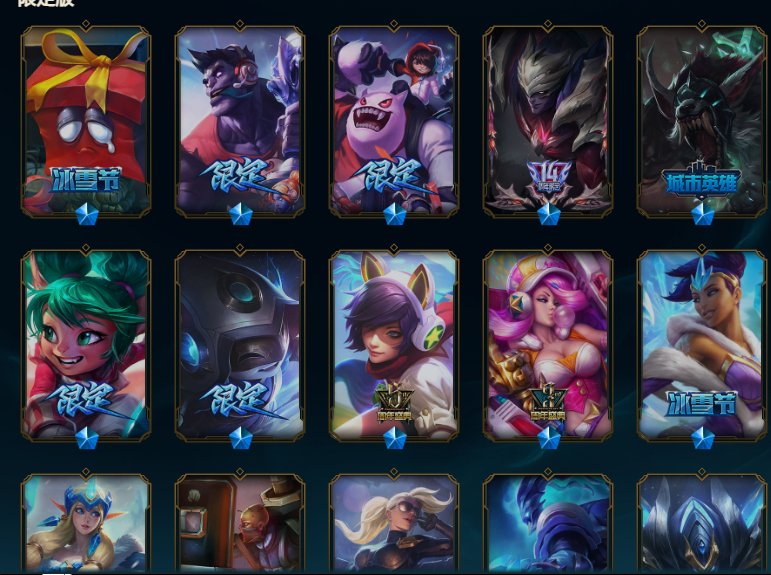Screen dimensions: 771x575
Task: Click the blue gem under the panda bear skin
Action: click(394, 215)
